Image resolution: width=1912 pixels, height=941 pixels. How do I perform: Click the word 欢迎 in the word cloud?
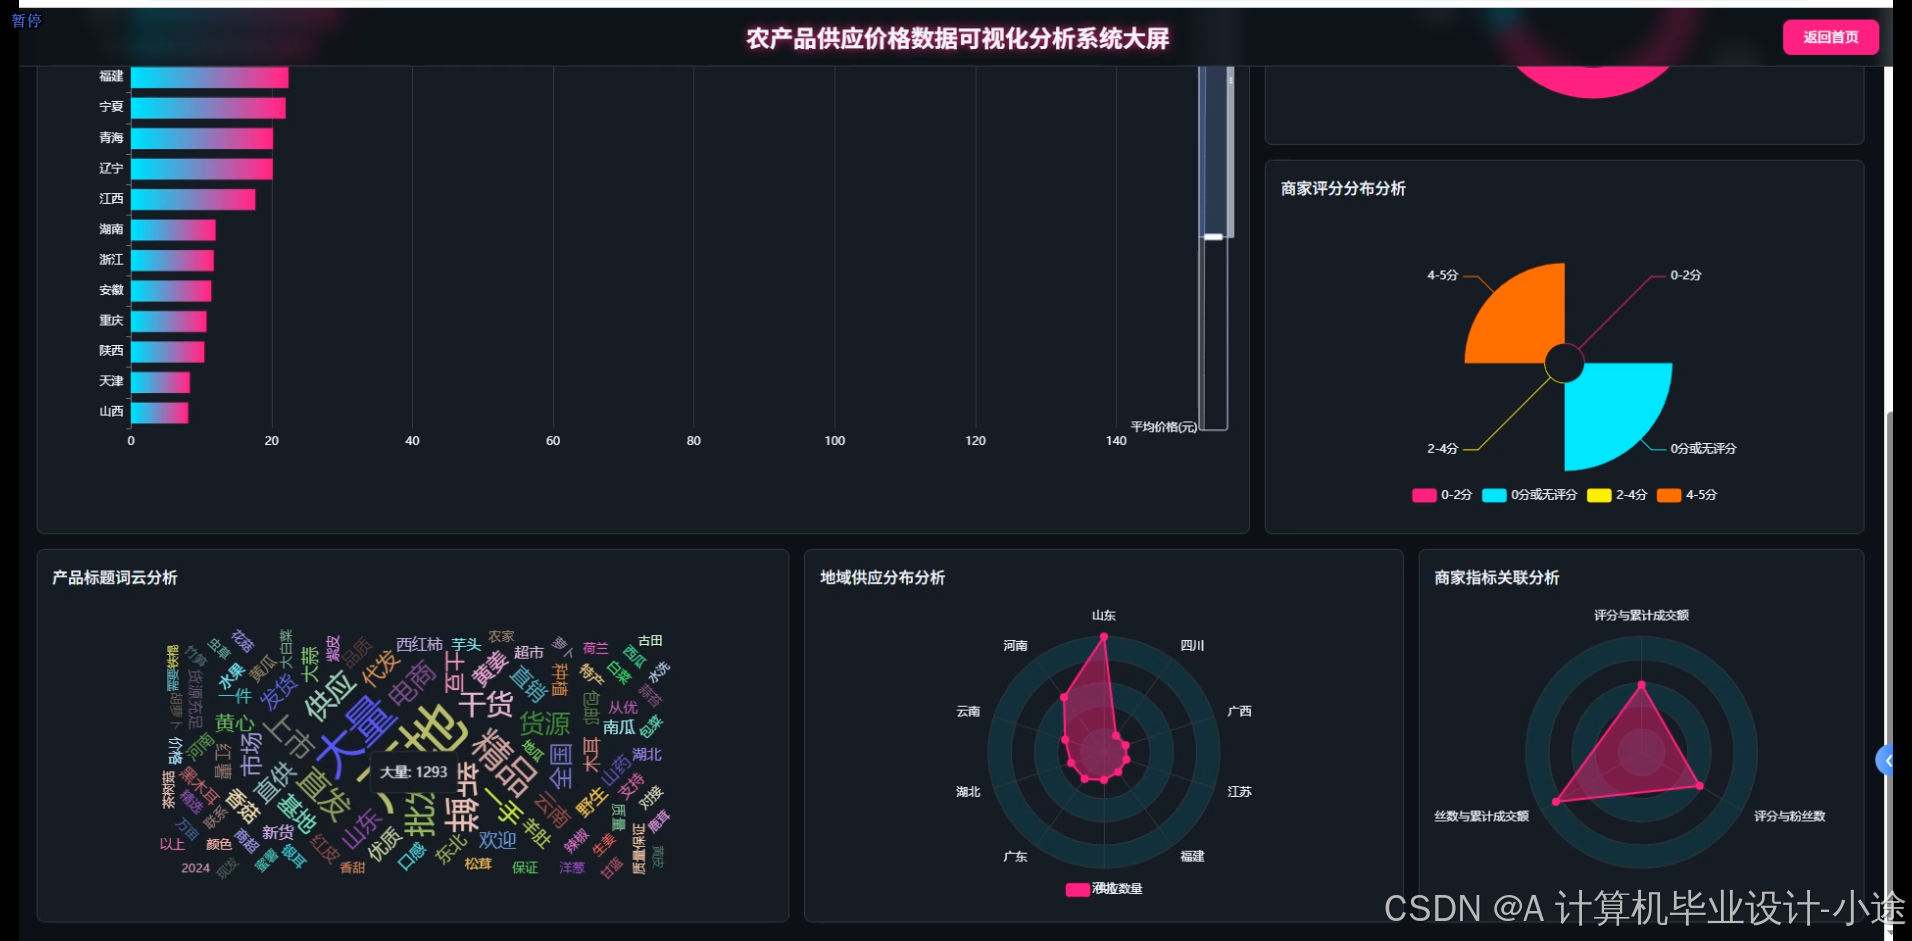pyautogui.click(x=497, y=840)
